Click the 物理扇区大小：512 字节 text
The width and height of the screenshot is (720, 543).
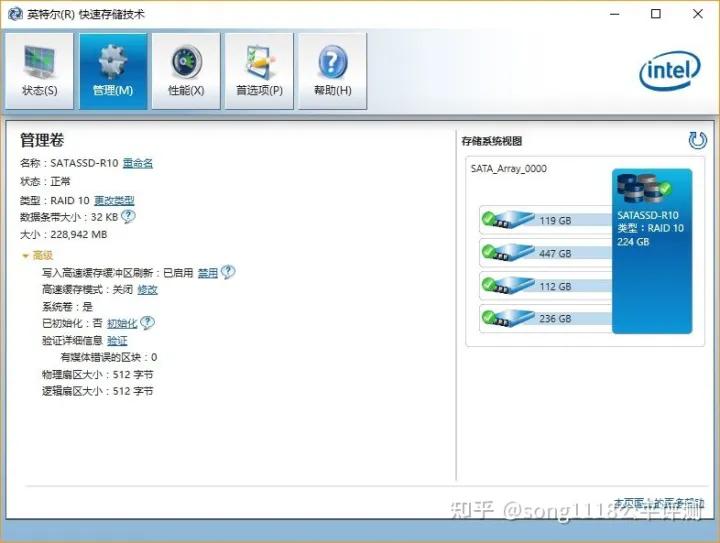point(98,375)
